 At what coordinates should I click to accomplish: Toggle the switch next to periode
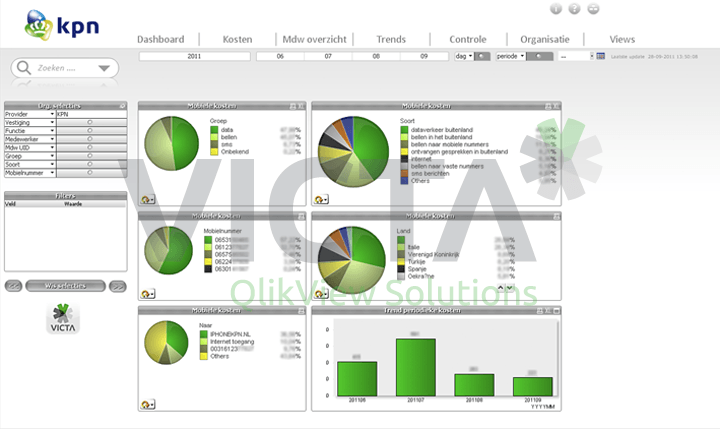(x=539, y=56)
